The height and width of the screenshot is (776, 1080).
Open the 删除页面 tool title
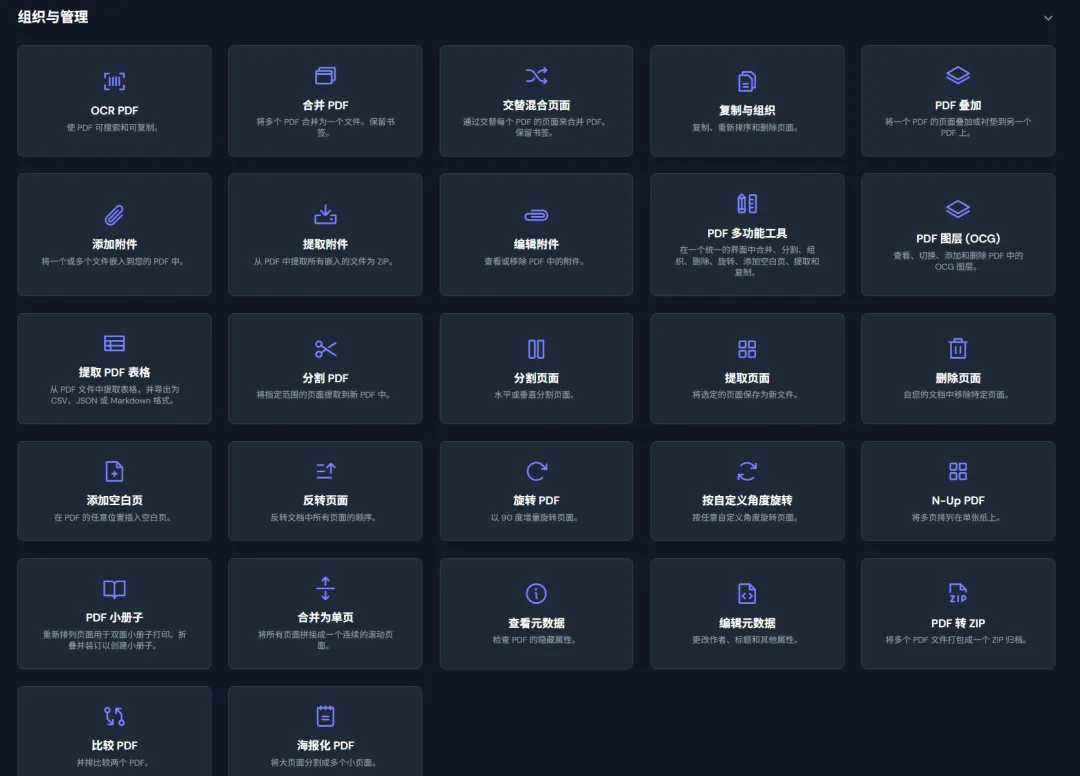click(957, 378)
